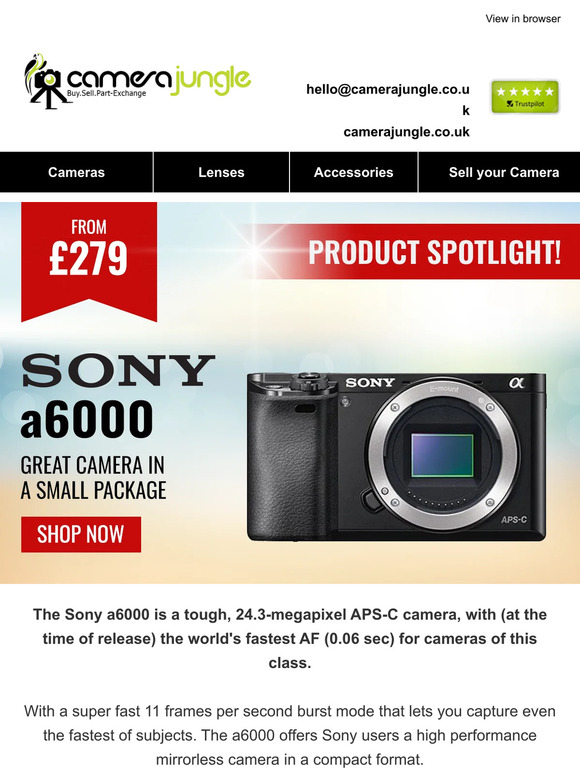The image size is (580, 774).
Task: Select the Lenses navigation item
Action: 221,172
